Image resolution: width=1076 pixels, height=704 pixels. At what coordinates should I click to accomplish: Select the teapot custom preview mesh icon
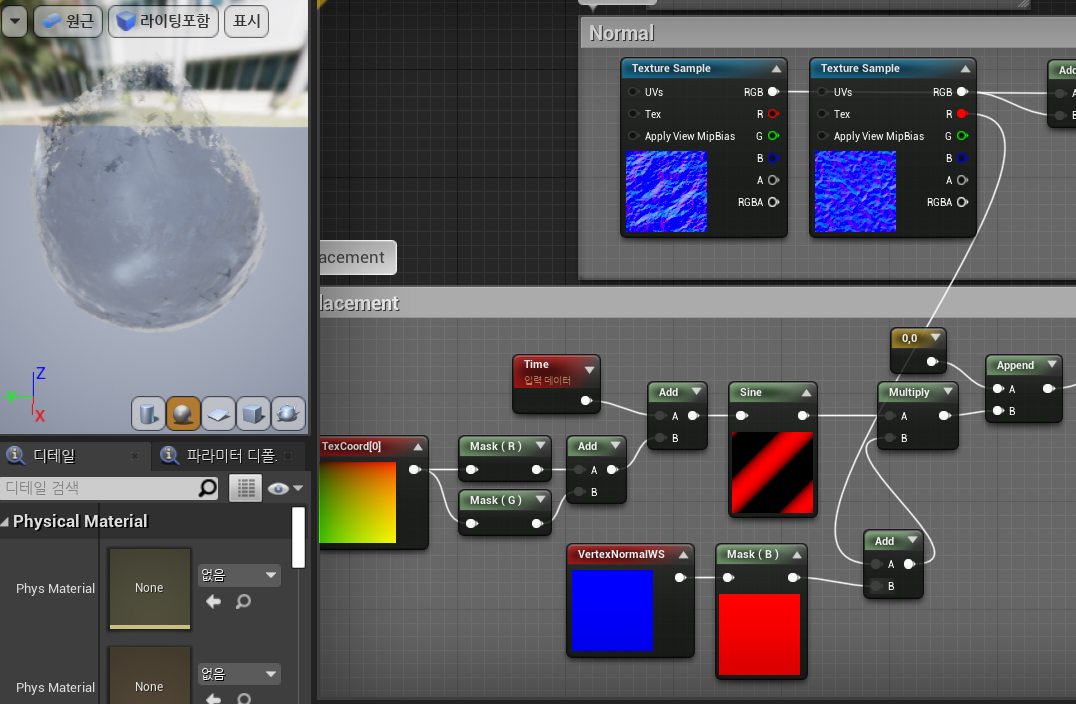point(288,413)
